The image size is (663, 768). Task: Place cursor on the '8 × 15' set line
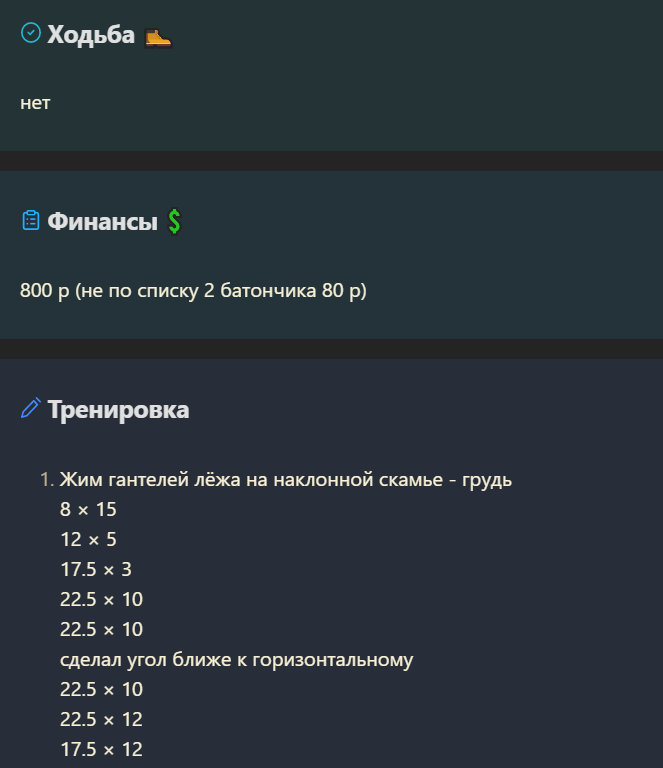(88, 510)
